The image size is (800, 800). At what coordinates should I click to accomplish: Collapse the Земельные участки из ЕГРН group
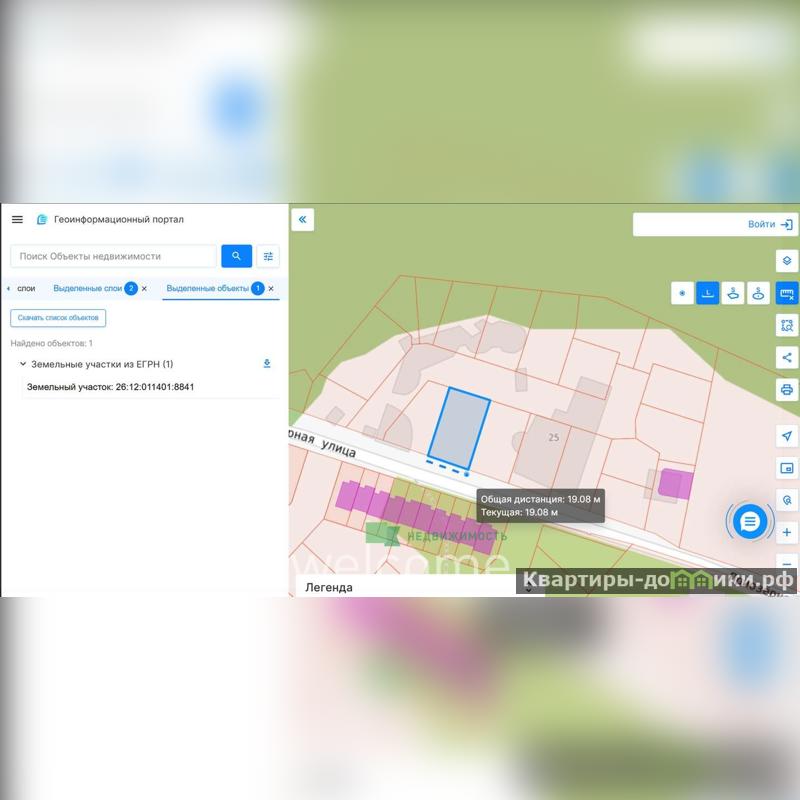23,364
